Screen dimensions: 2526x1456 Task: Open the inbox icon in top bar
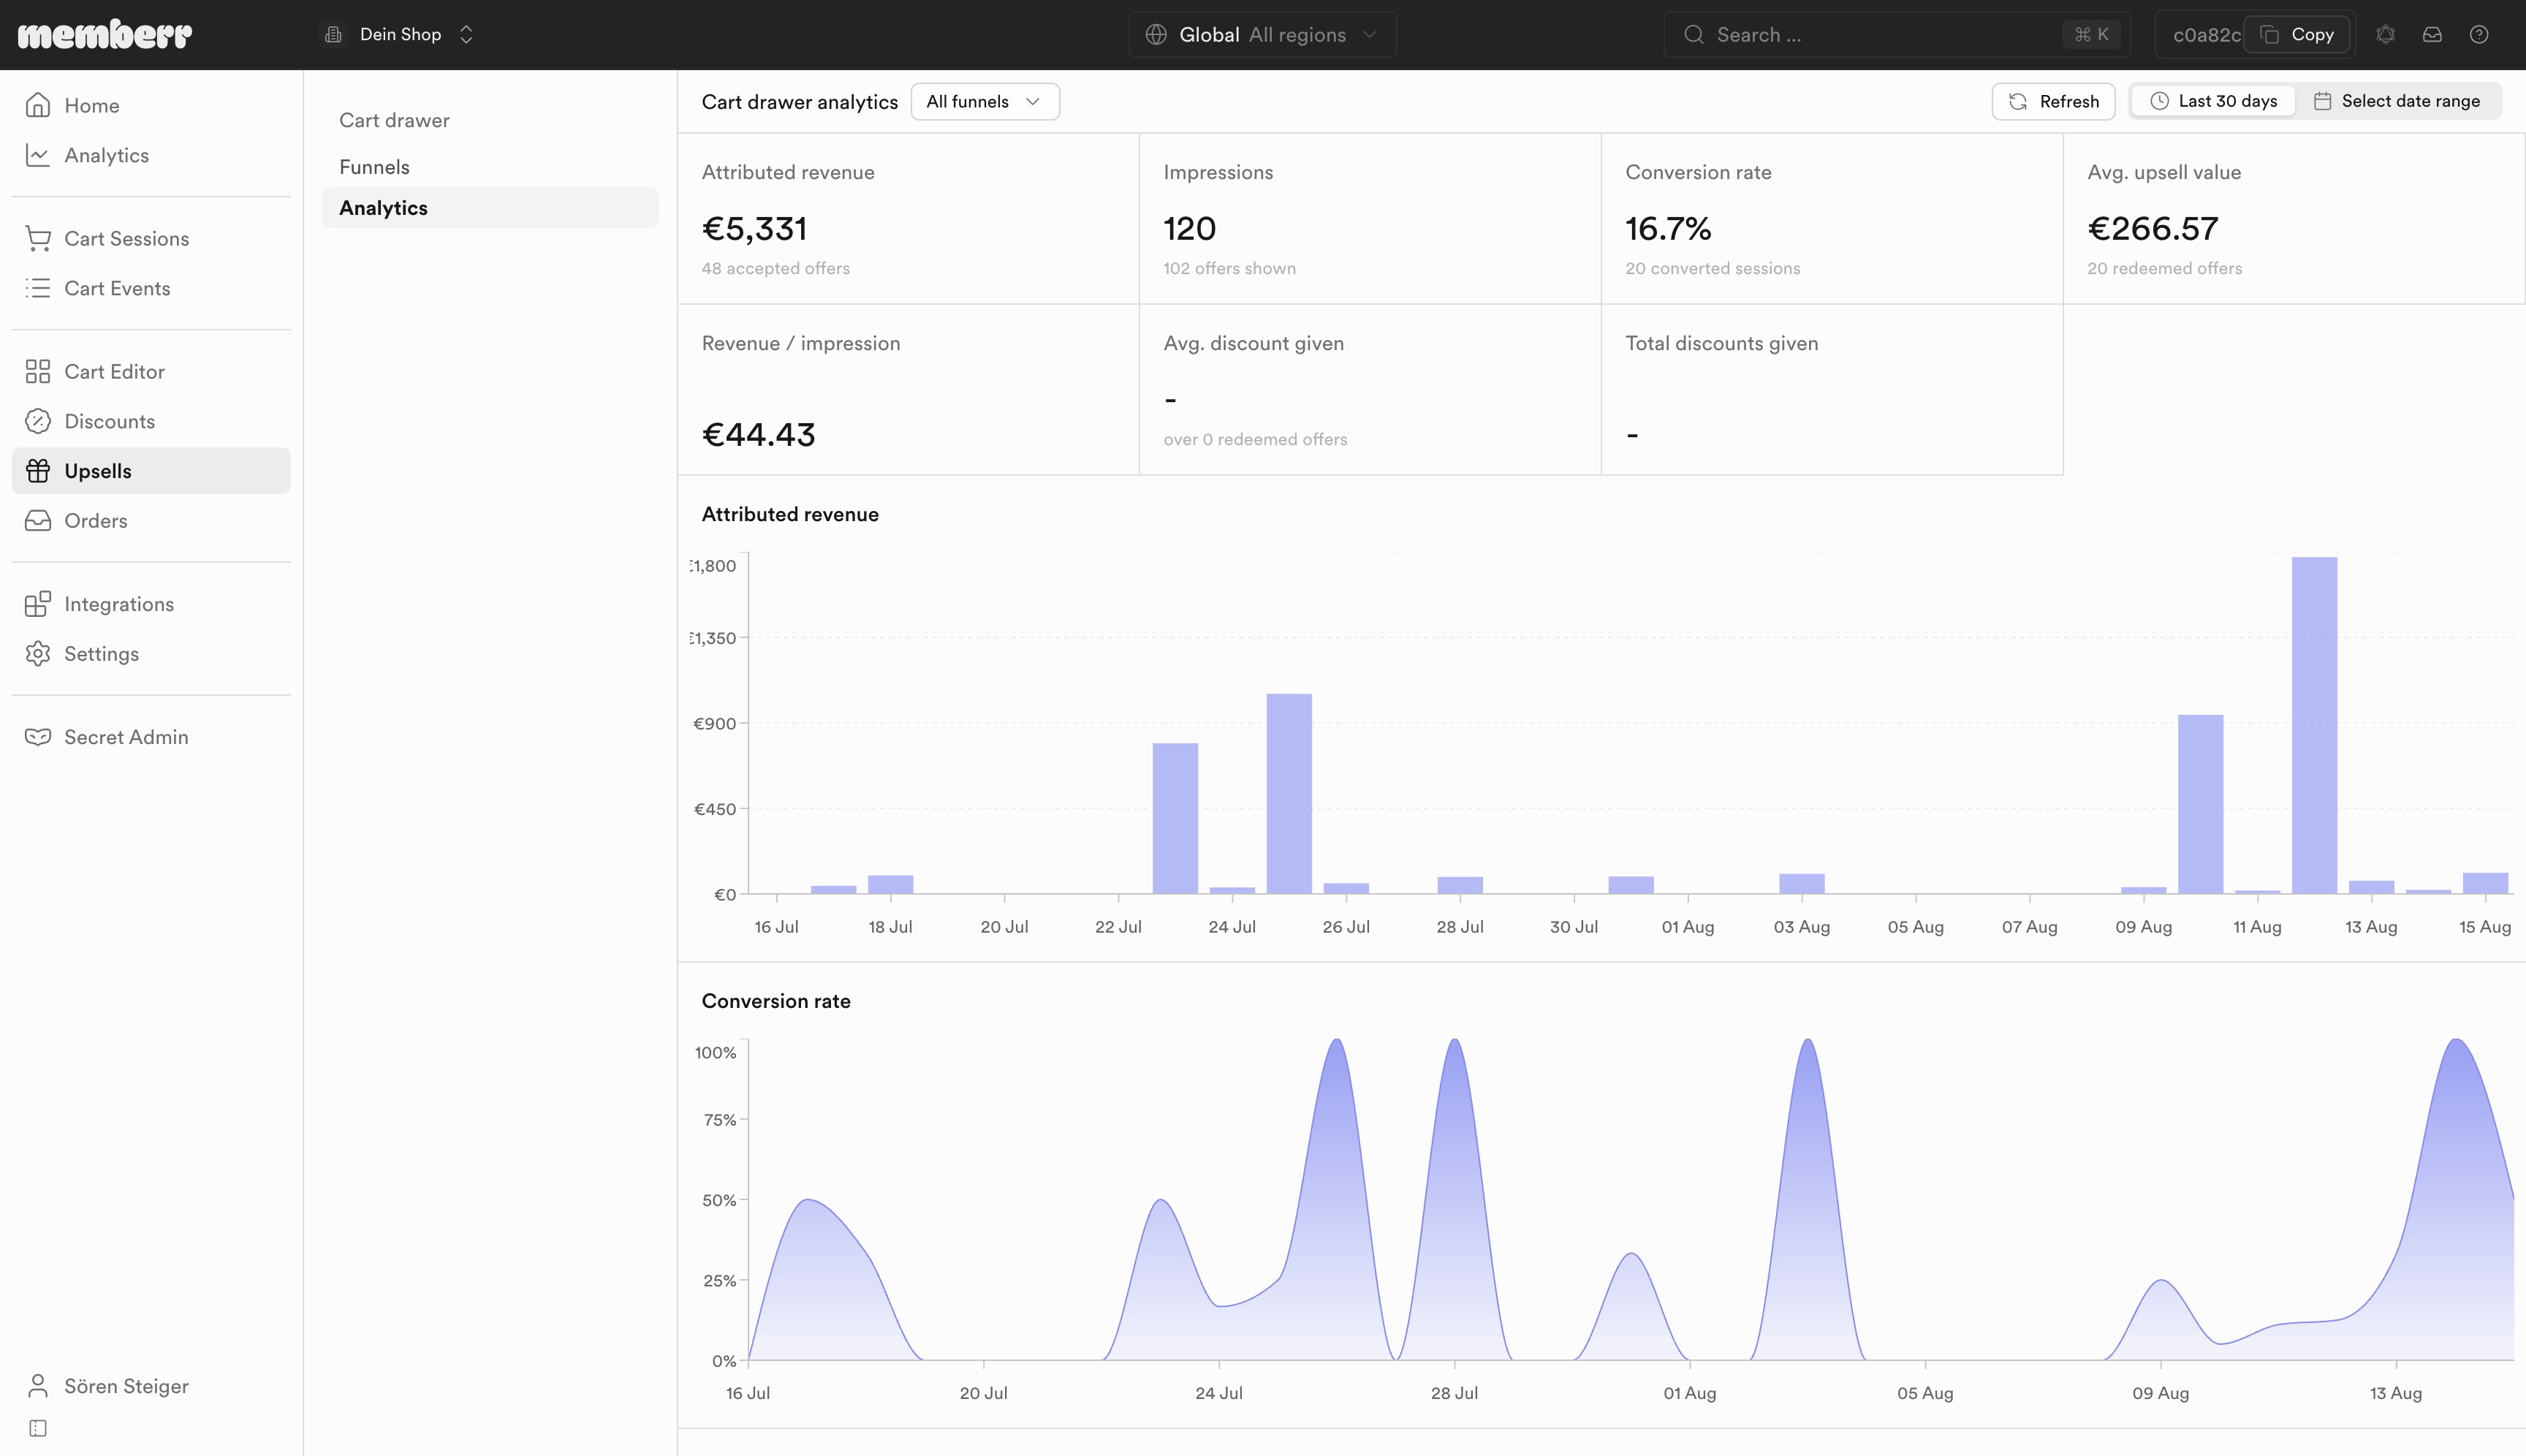point(2432,35)
